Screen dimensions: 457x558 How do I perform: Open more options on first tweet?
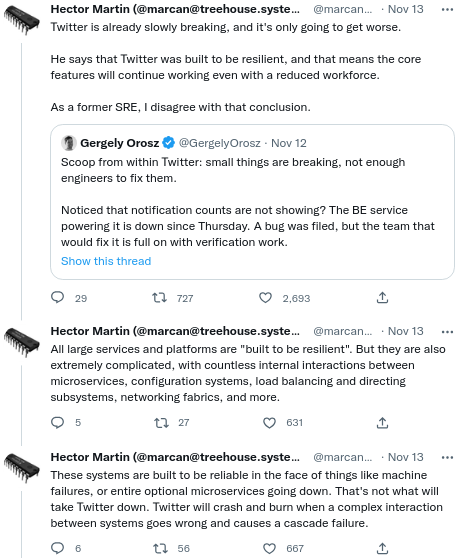point(447,10)
